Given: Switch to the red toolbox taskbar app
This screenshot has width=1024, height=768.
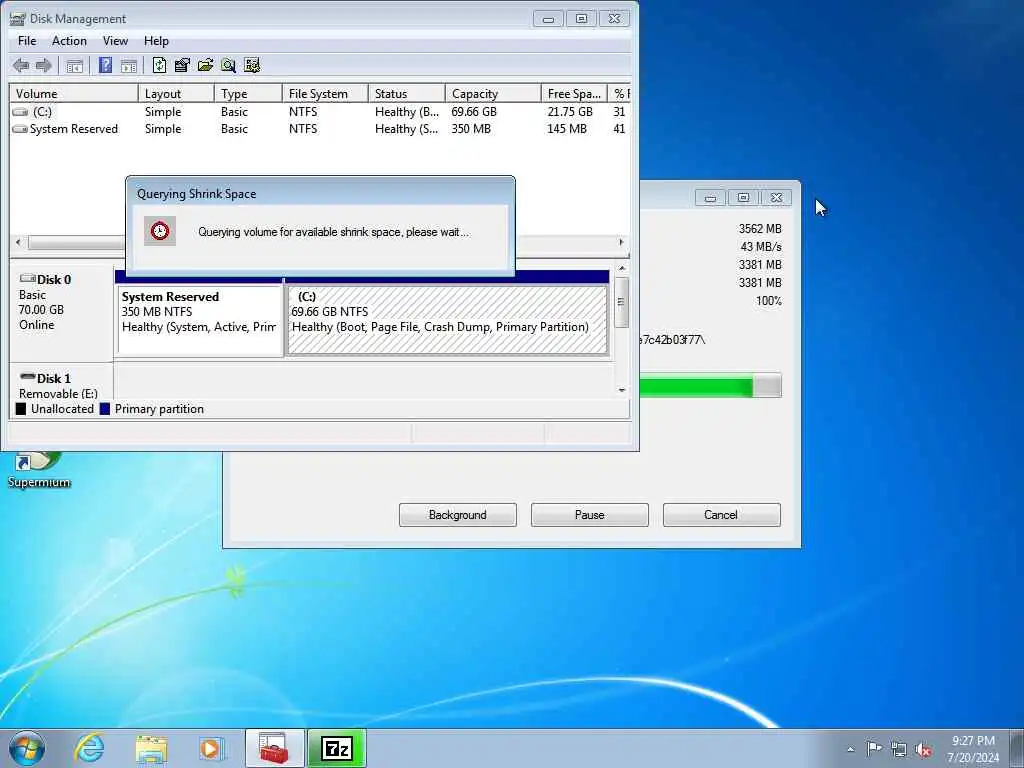Looking at the screenshot, I should [274, 748].
